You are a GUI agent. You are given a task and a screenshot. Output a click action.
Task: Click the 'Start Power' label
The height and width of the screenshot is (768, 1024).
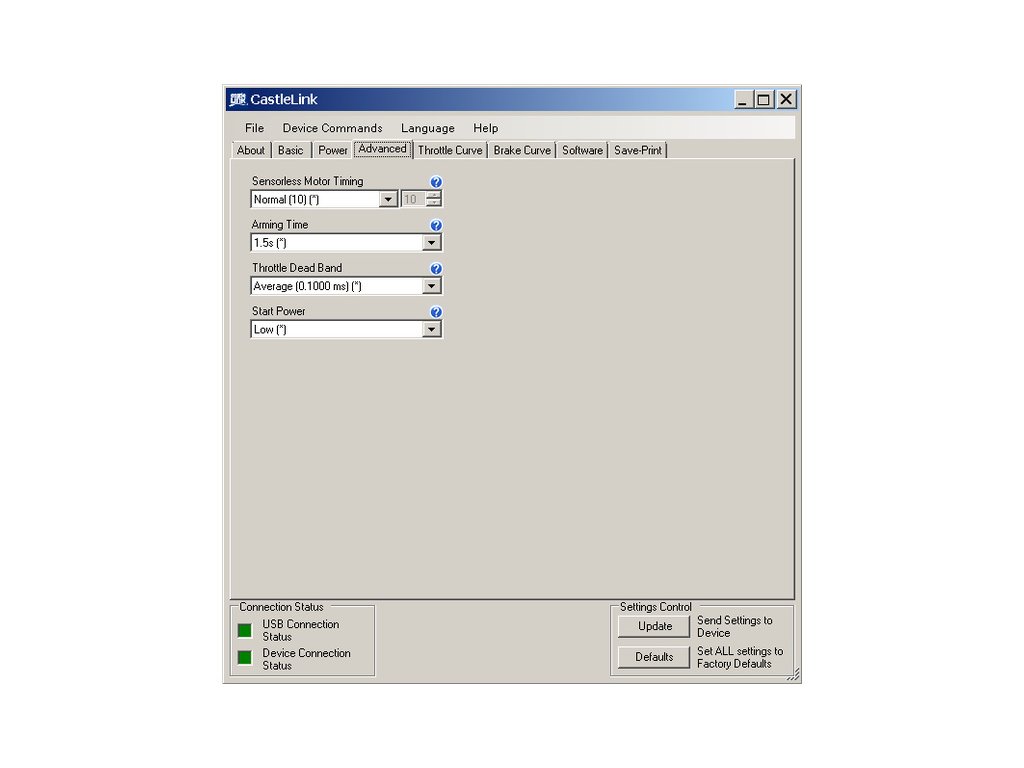[278, 312]
